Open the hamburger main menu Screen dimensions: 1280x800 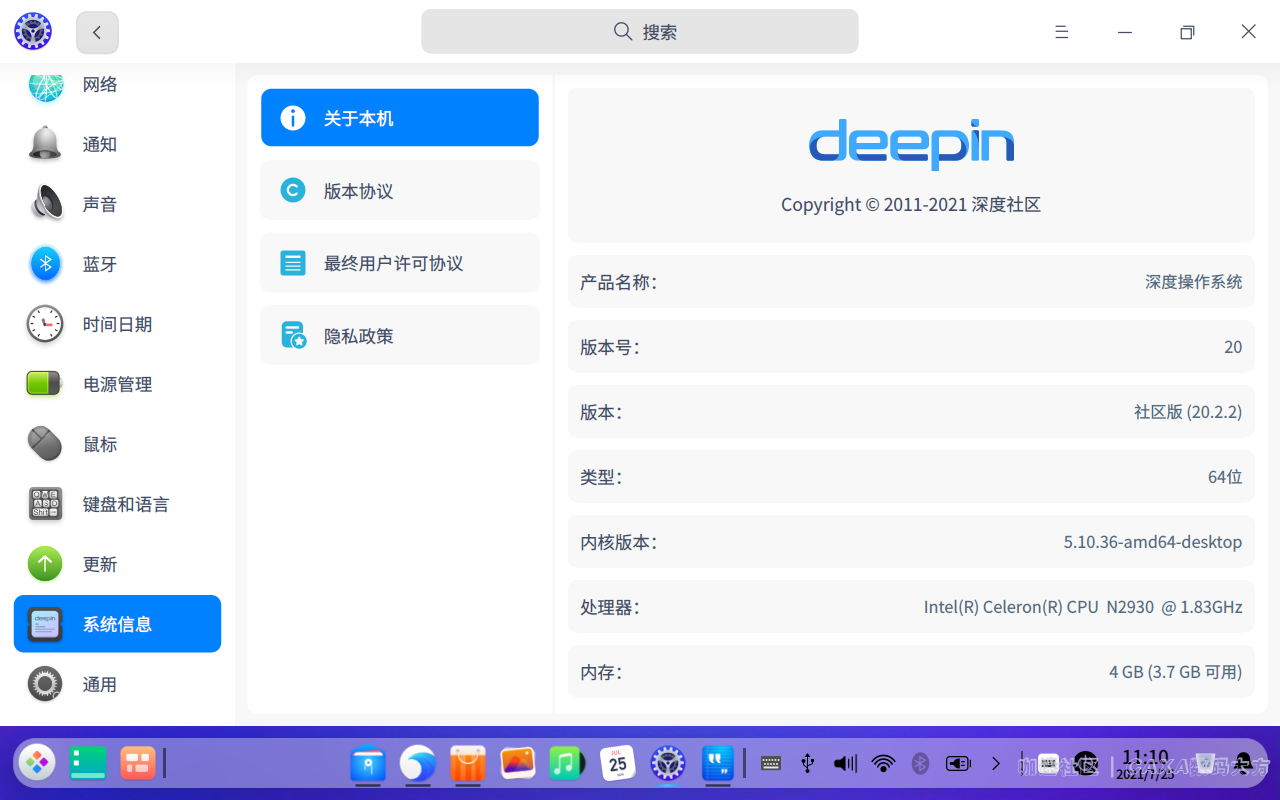(1062, 32)
